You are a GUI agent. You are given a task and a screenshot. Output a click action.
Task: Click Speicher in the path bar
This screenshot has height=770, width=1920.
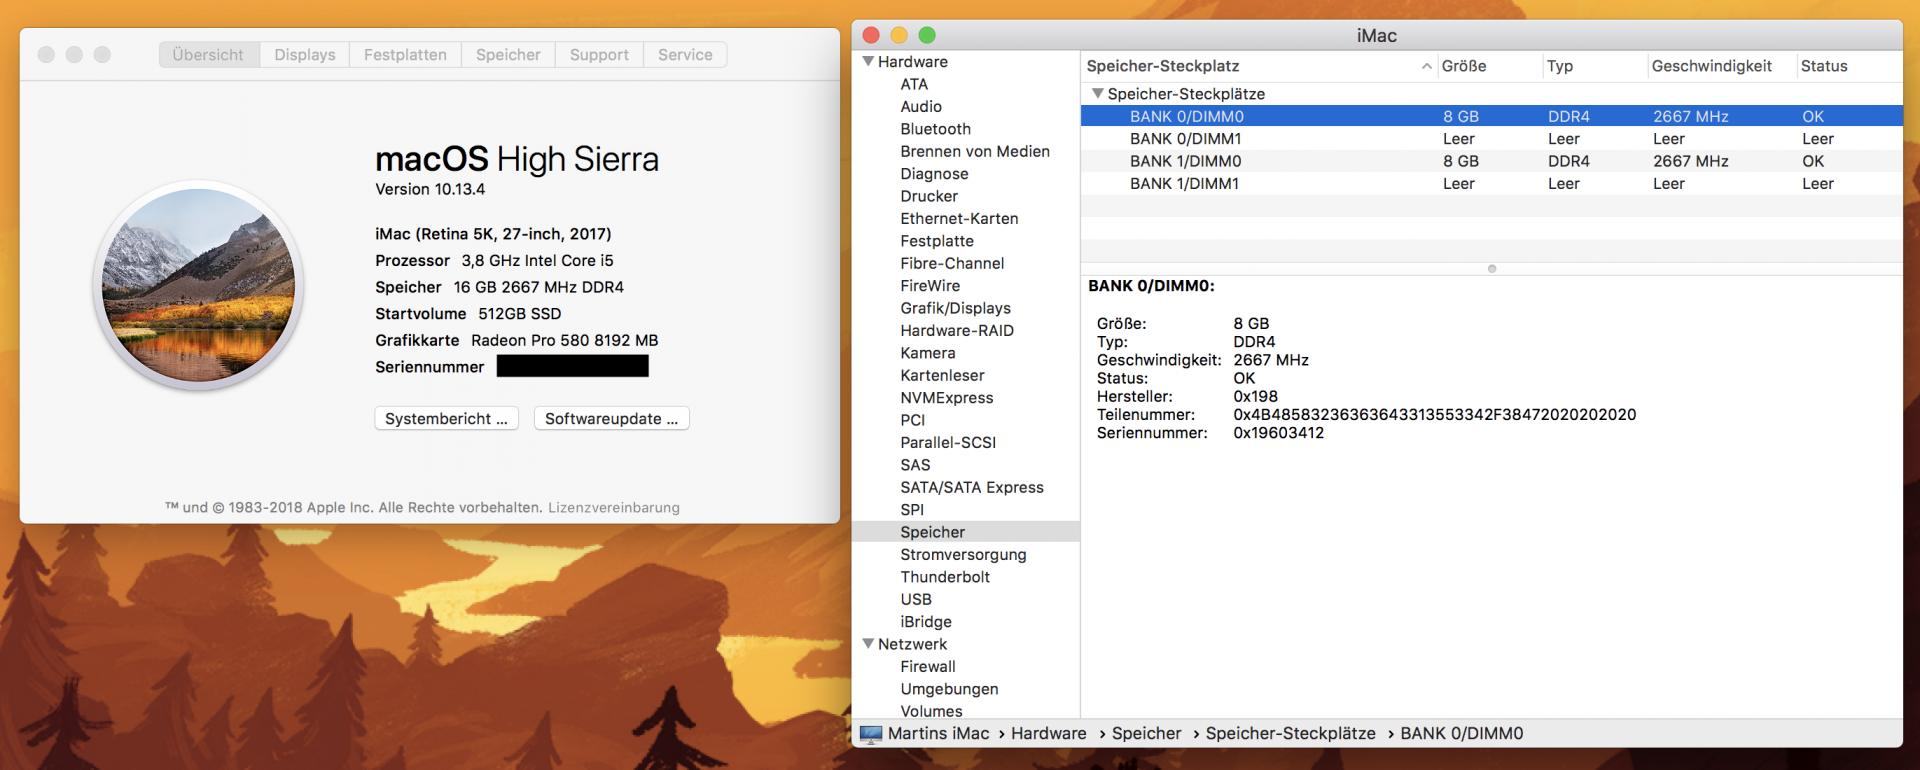tap(1146, 733)
